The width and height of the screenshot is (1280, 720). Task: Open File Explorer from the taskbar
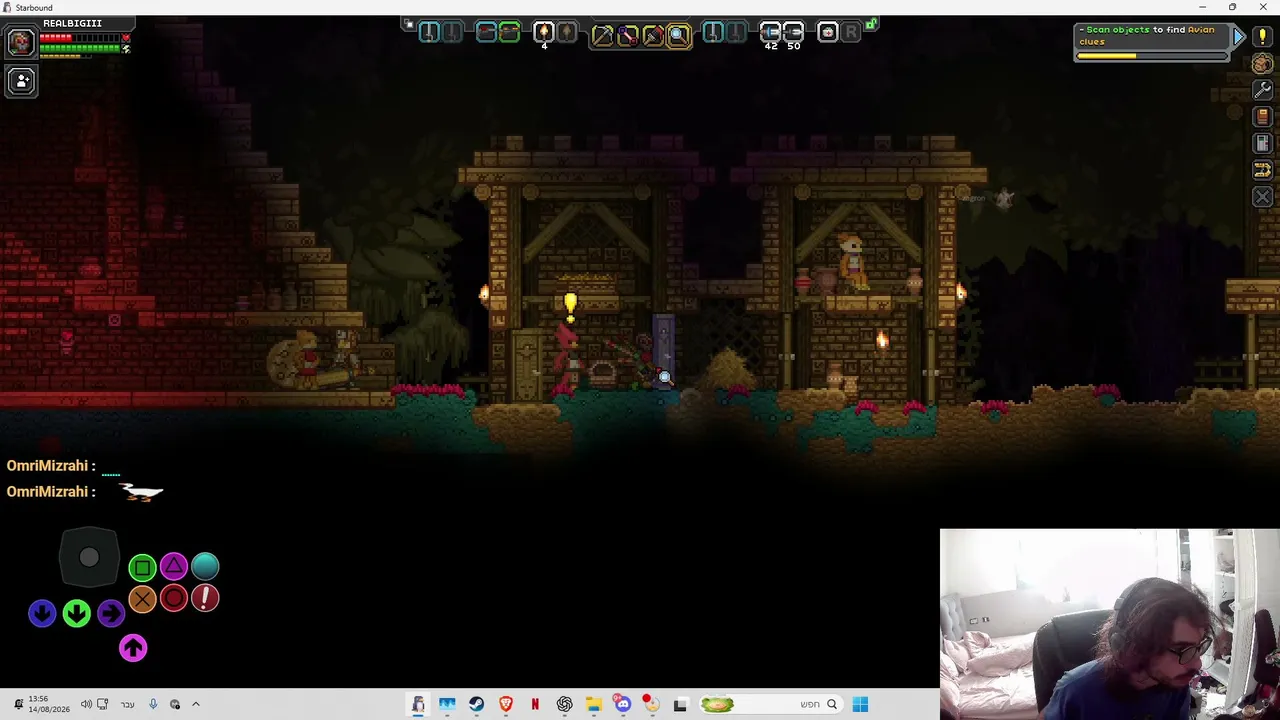594,704
